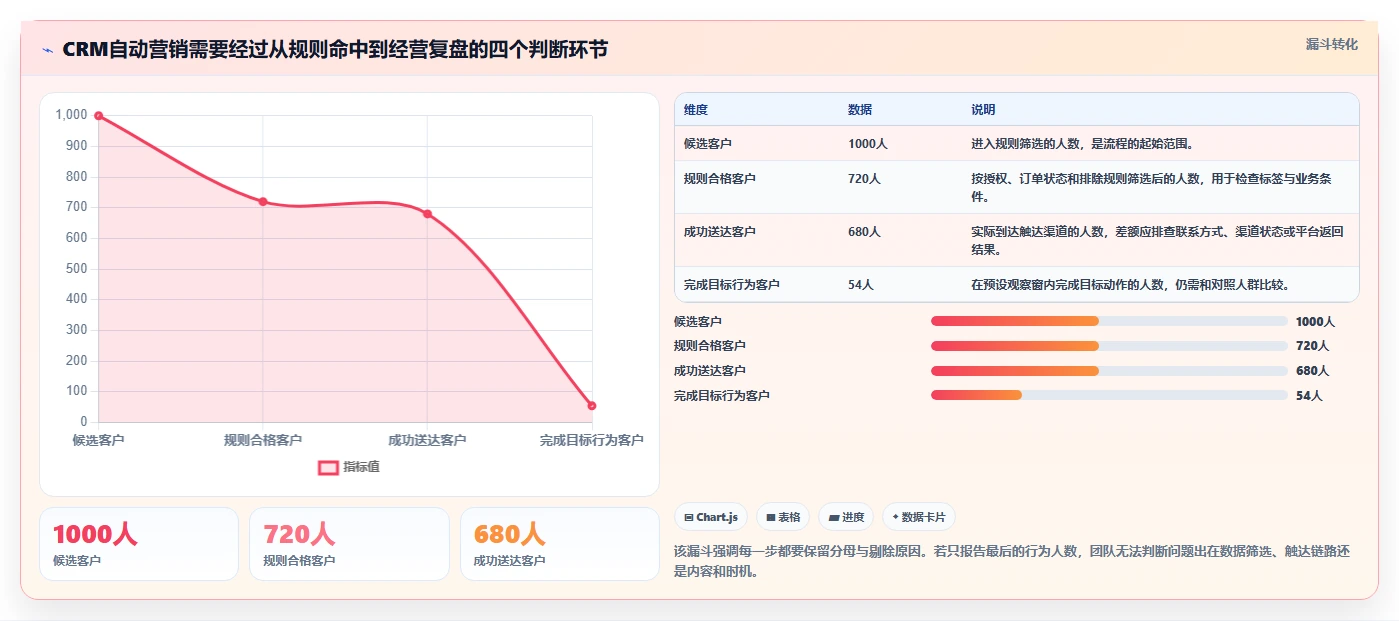Click the summary paragraph starting 该漏斗强调

(x=1012, y=561)
